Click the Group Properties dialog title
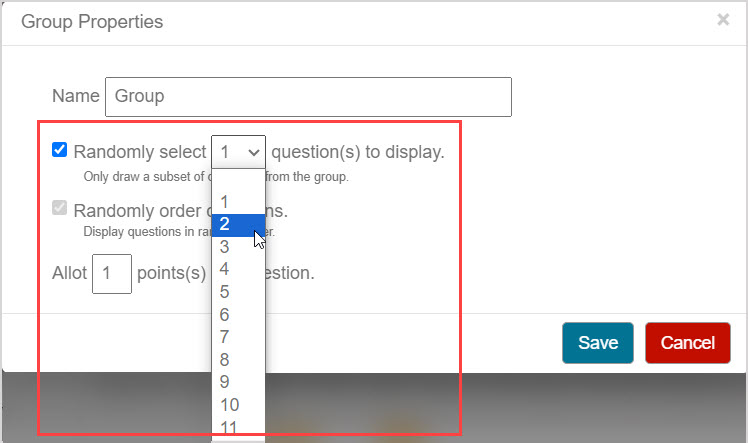 (92, 21)
